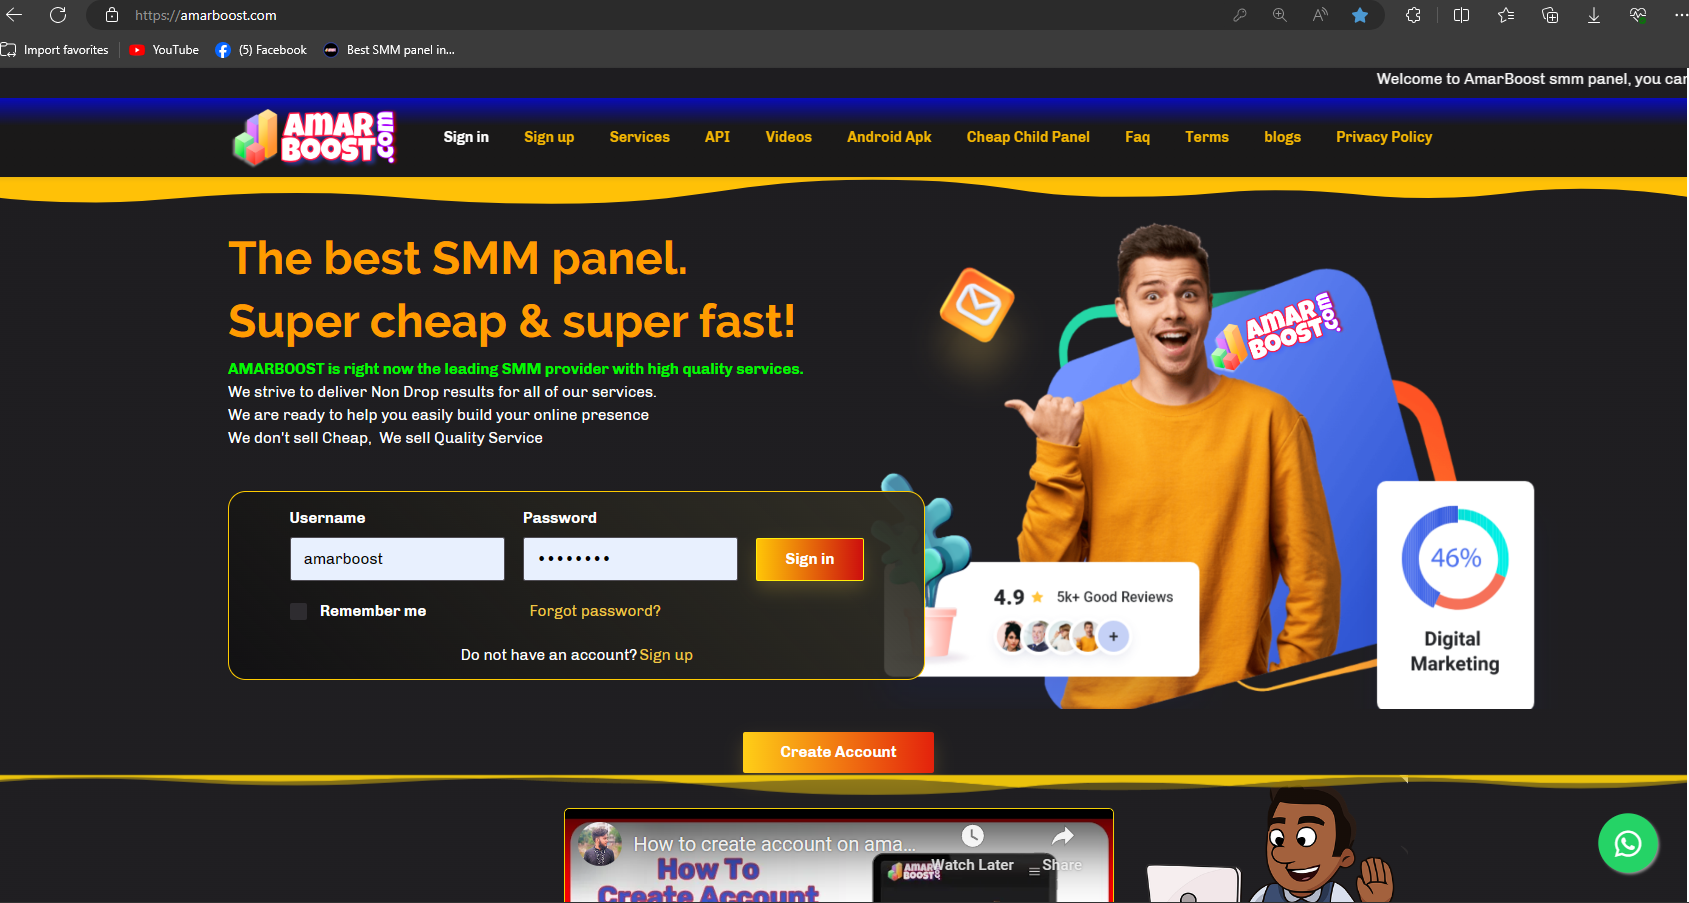
Task: Open the YouTube bookmark in favorites bar
Action: [x=165, y=50]
